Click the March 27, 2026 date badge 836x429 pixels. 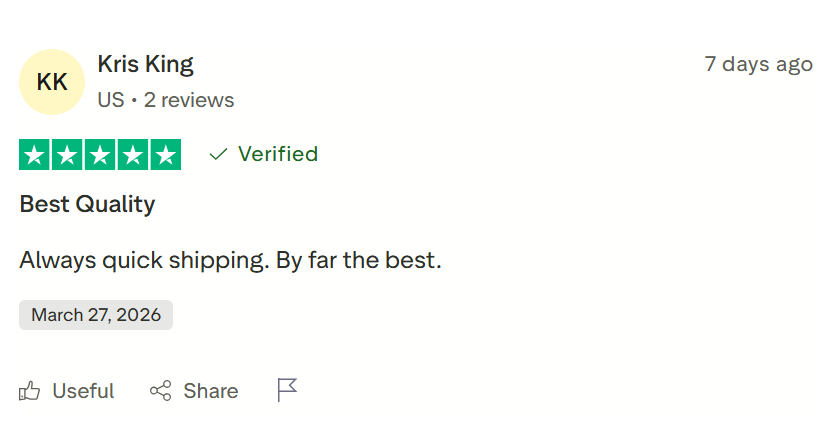tap(96, 315)
